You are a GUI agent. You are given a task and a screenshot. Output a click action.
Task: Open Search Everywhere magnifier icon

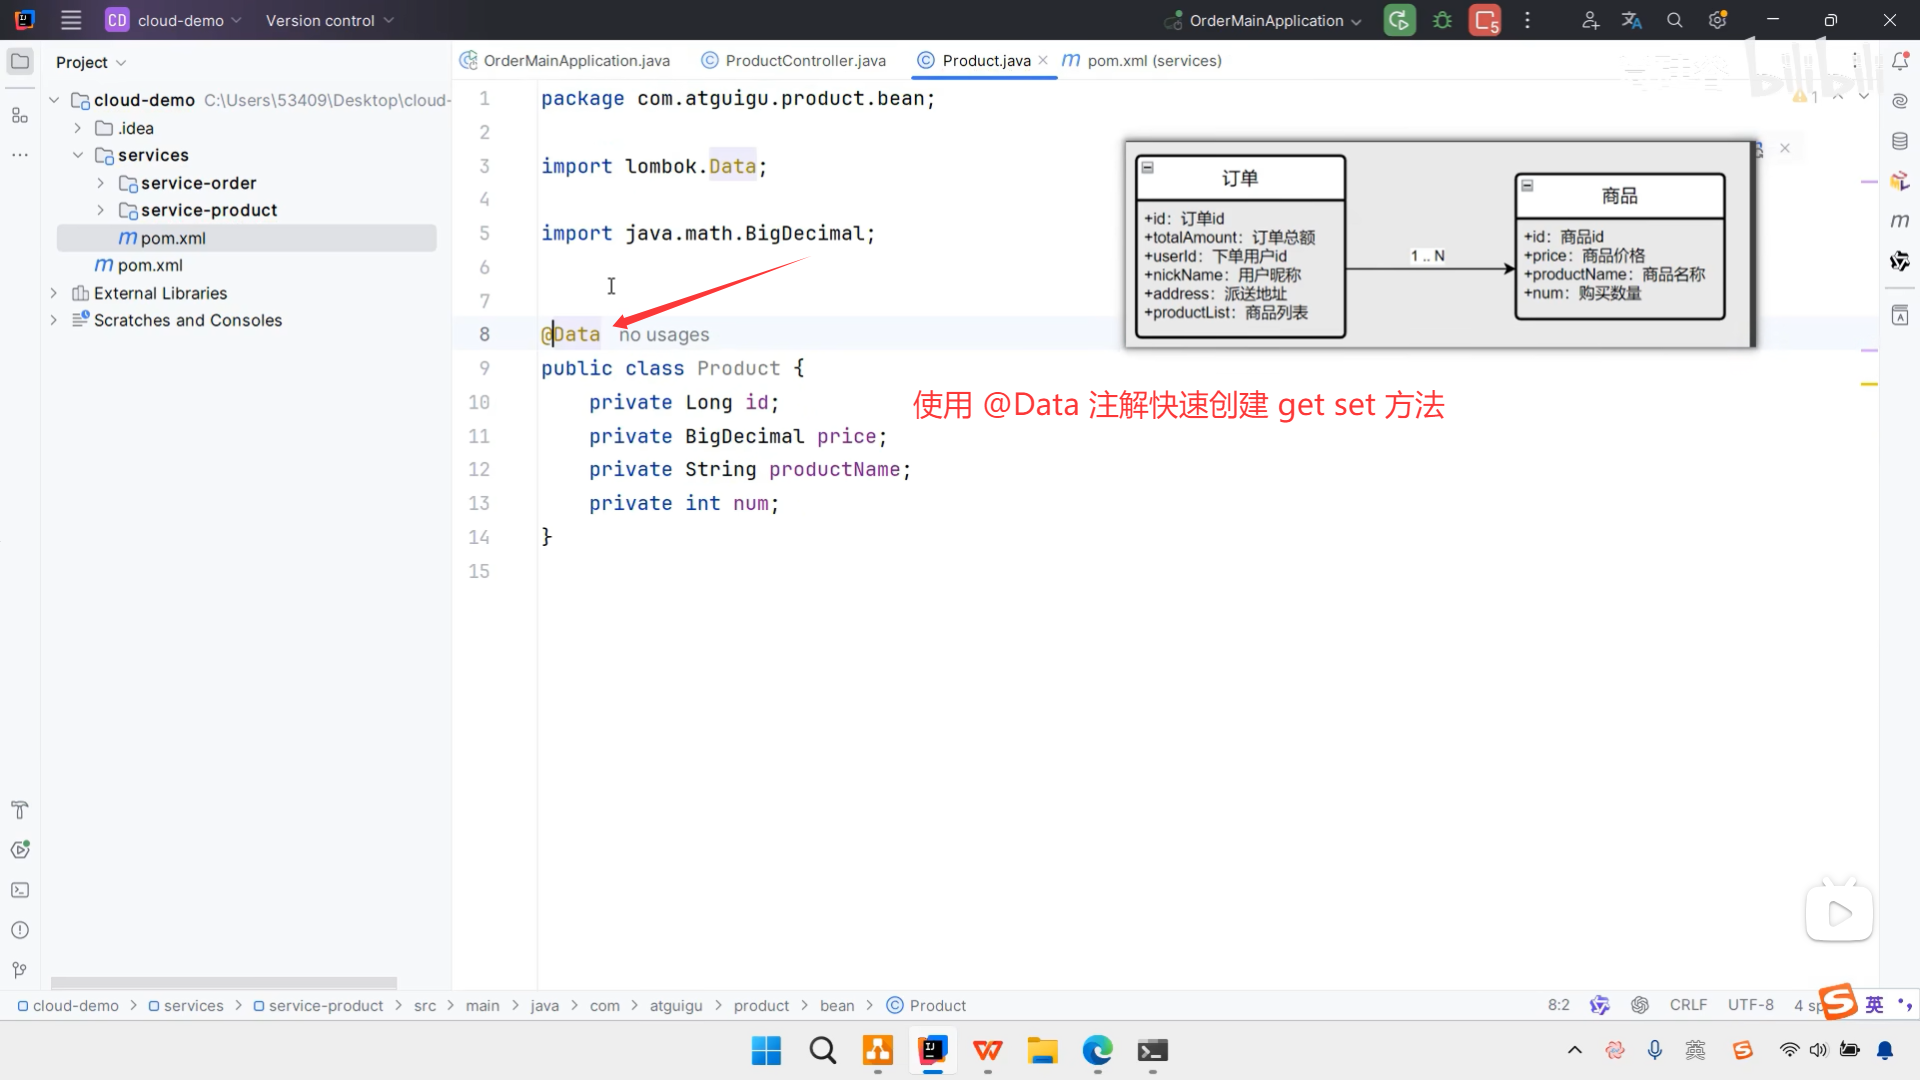[1675, 20]
